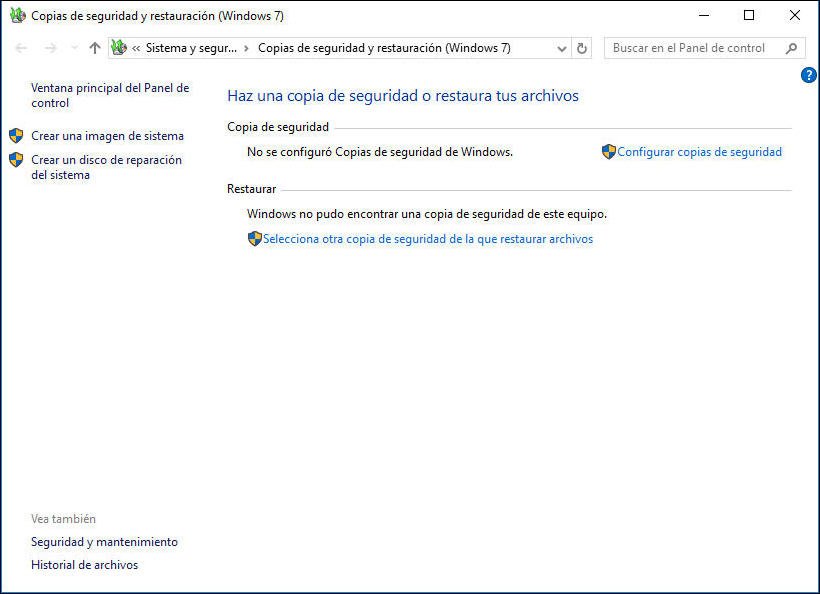The width and height of the screenshot is (820, 594).
Task: Click shield icon beside Configurar copias de seguridad
Action: point(609,152)
